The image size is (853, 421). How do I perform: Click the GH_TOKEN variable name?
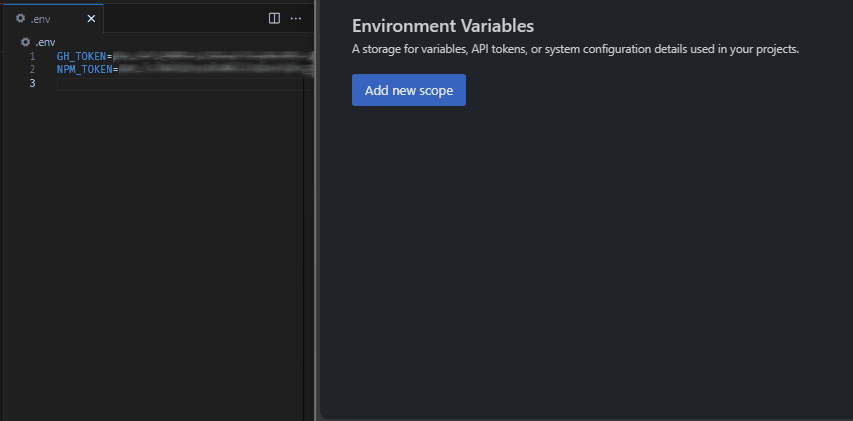point(81,56)
